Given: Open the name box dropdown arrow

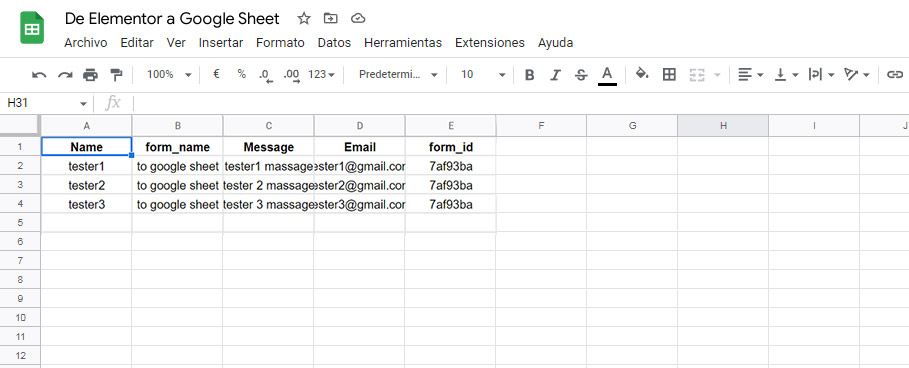Looking at the screenshot, I should click(x=83, y=104).
